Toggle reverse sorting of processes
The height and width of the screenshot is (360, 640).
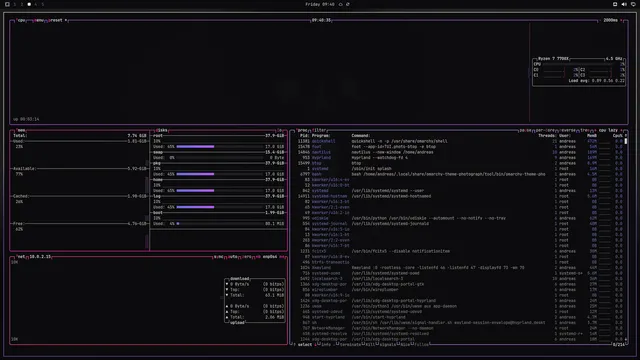567,130
